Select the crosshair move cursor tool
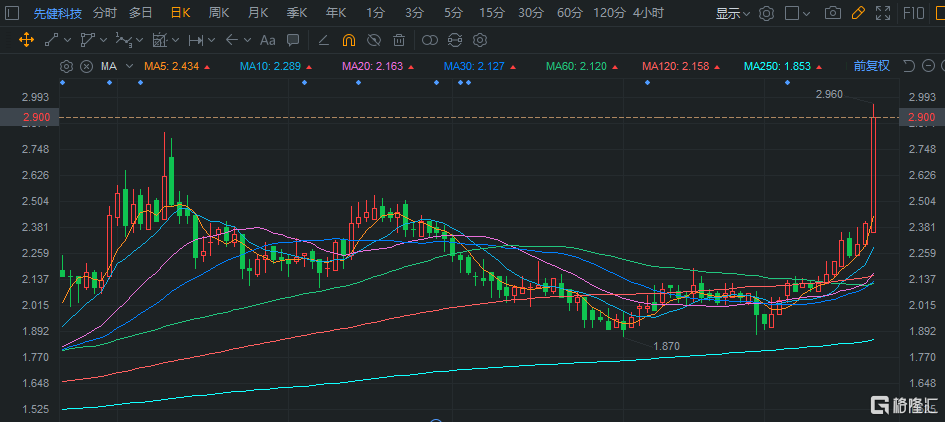 pos(24,41)
